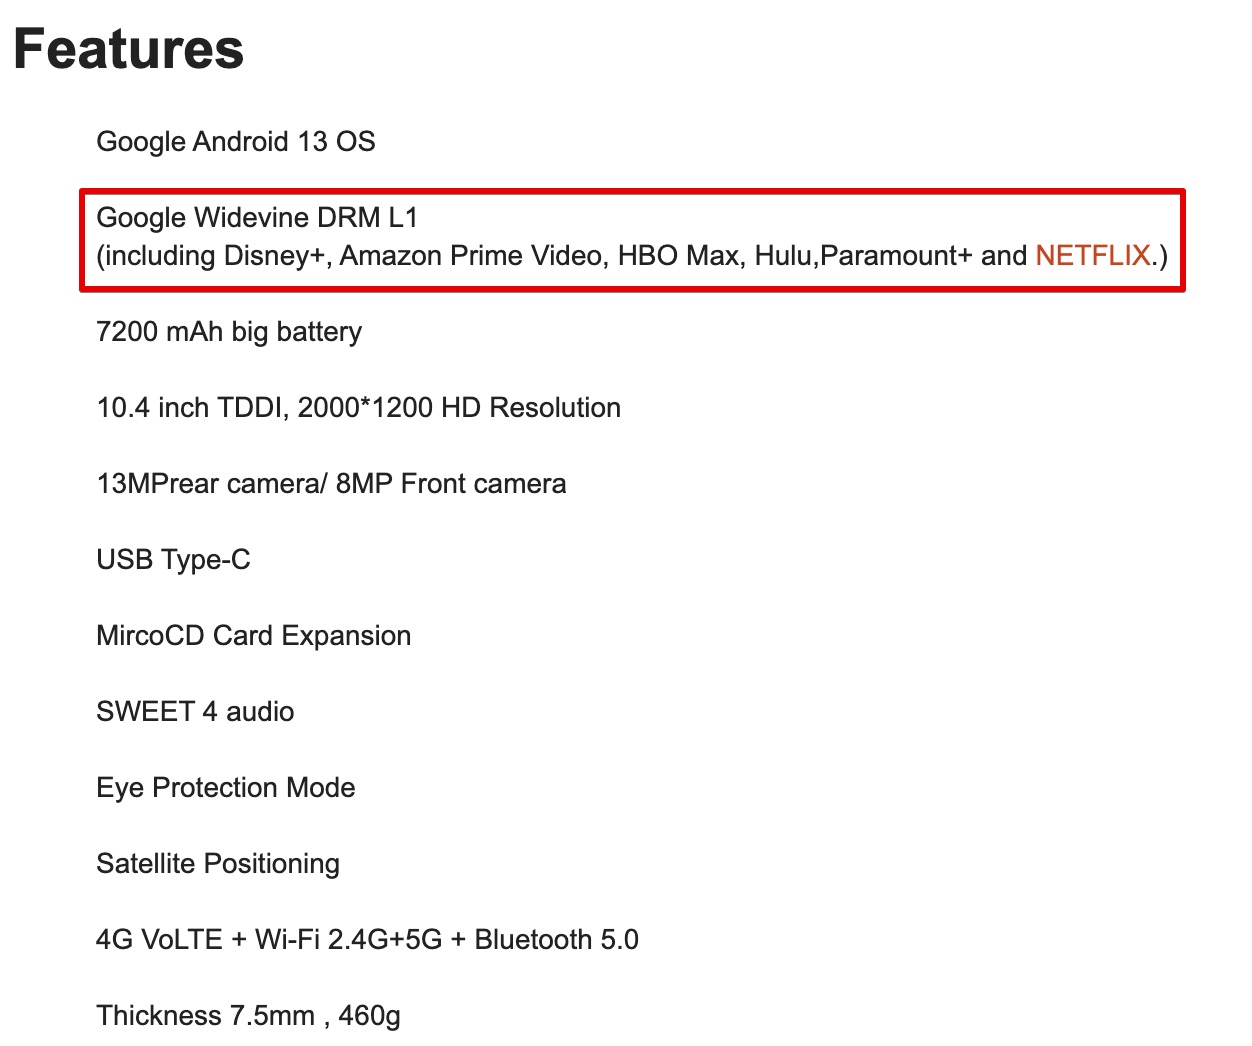Click the red NETFLIX link
The height and width of the screenshot is (1046, 1252).
[x=1092, y=256]
